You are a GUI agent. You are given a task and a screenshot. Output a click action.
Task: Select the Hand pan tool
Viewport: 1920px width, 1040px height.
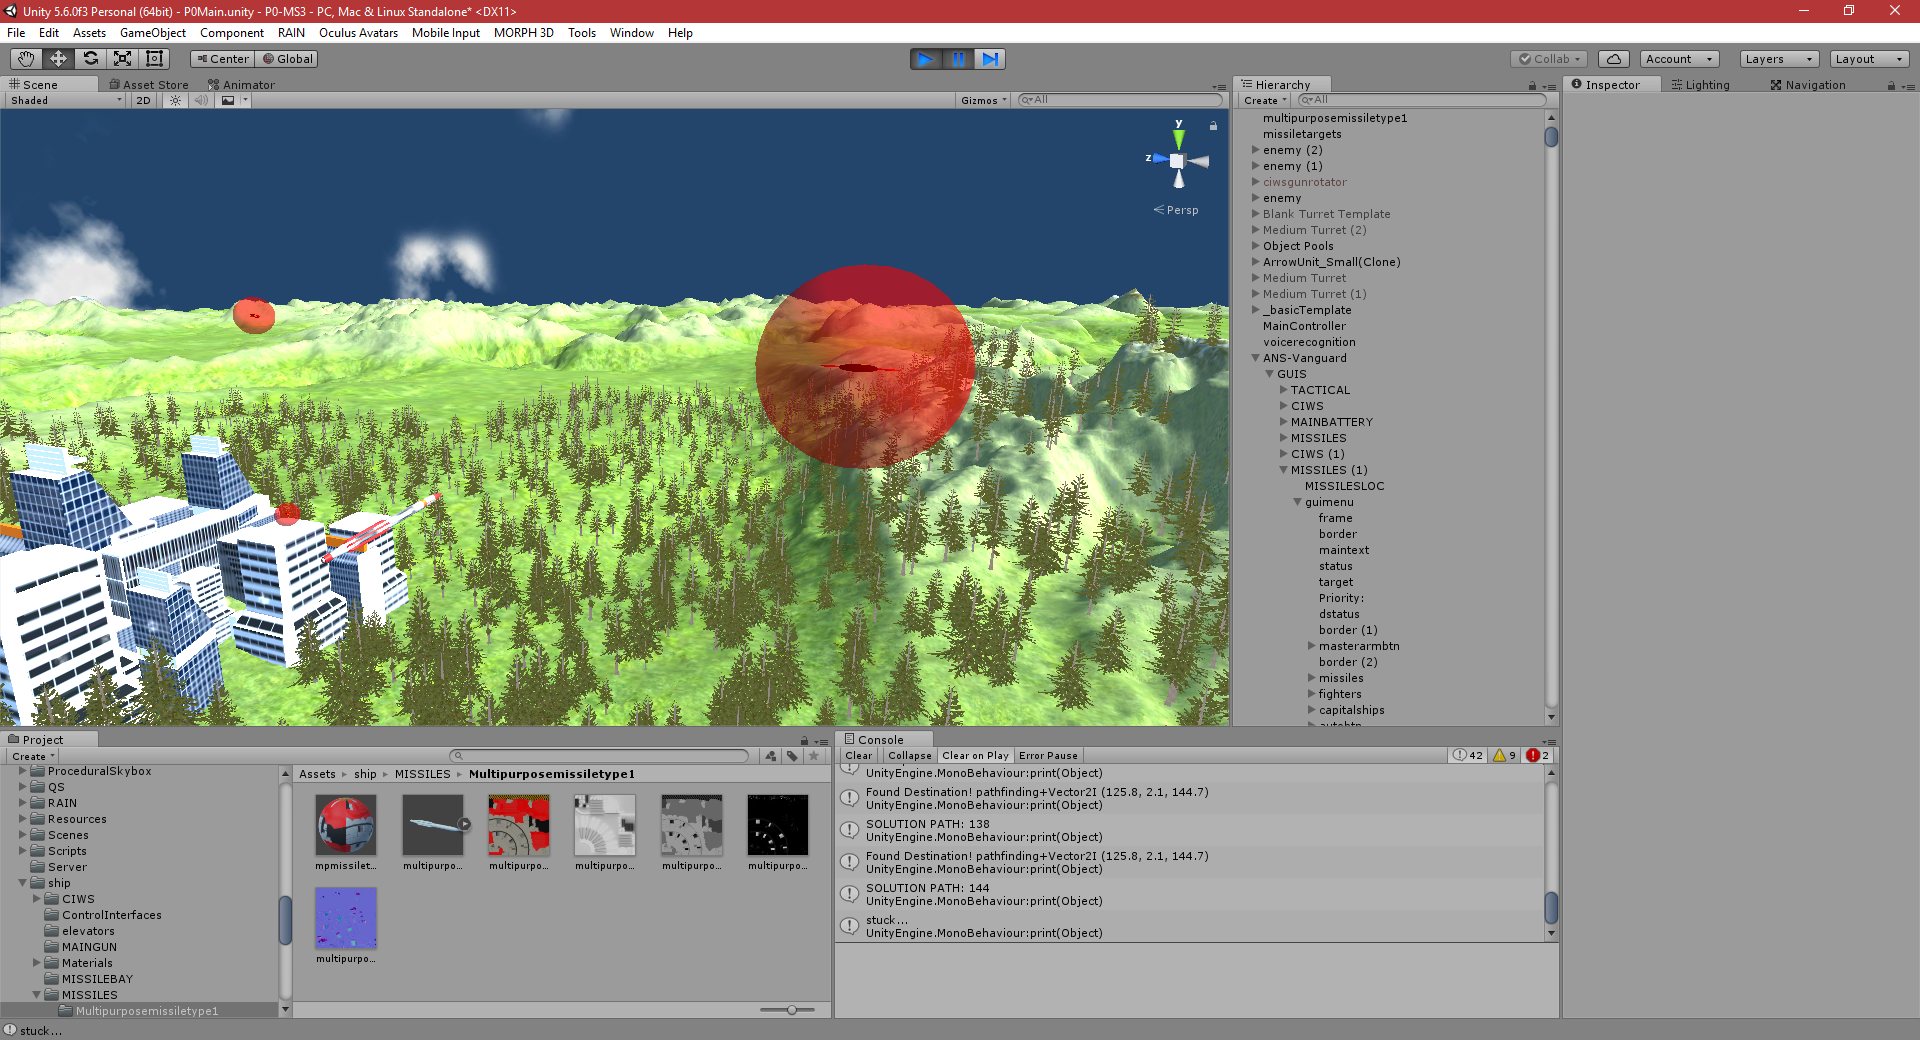[25, 59]
